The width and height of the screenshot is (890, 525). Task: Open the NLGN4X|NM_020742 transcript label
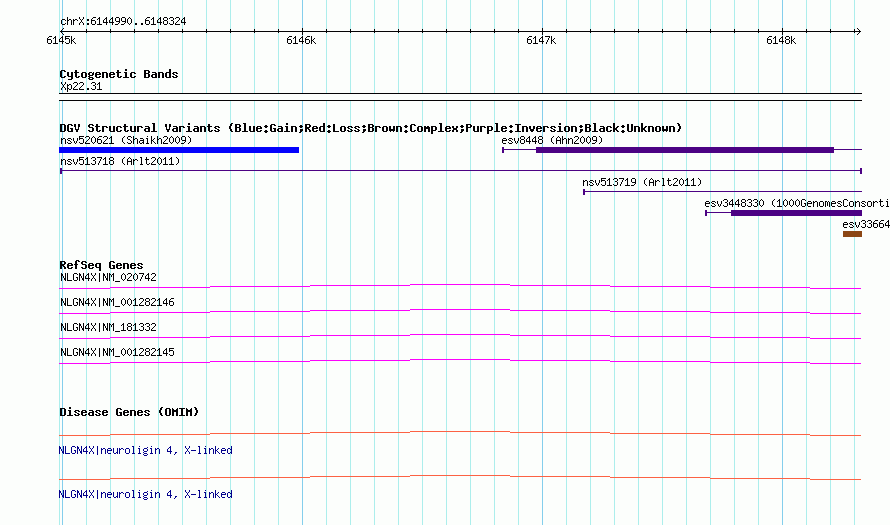(108, 278)
